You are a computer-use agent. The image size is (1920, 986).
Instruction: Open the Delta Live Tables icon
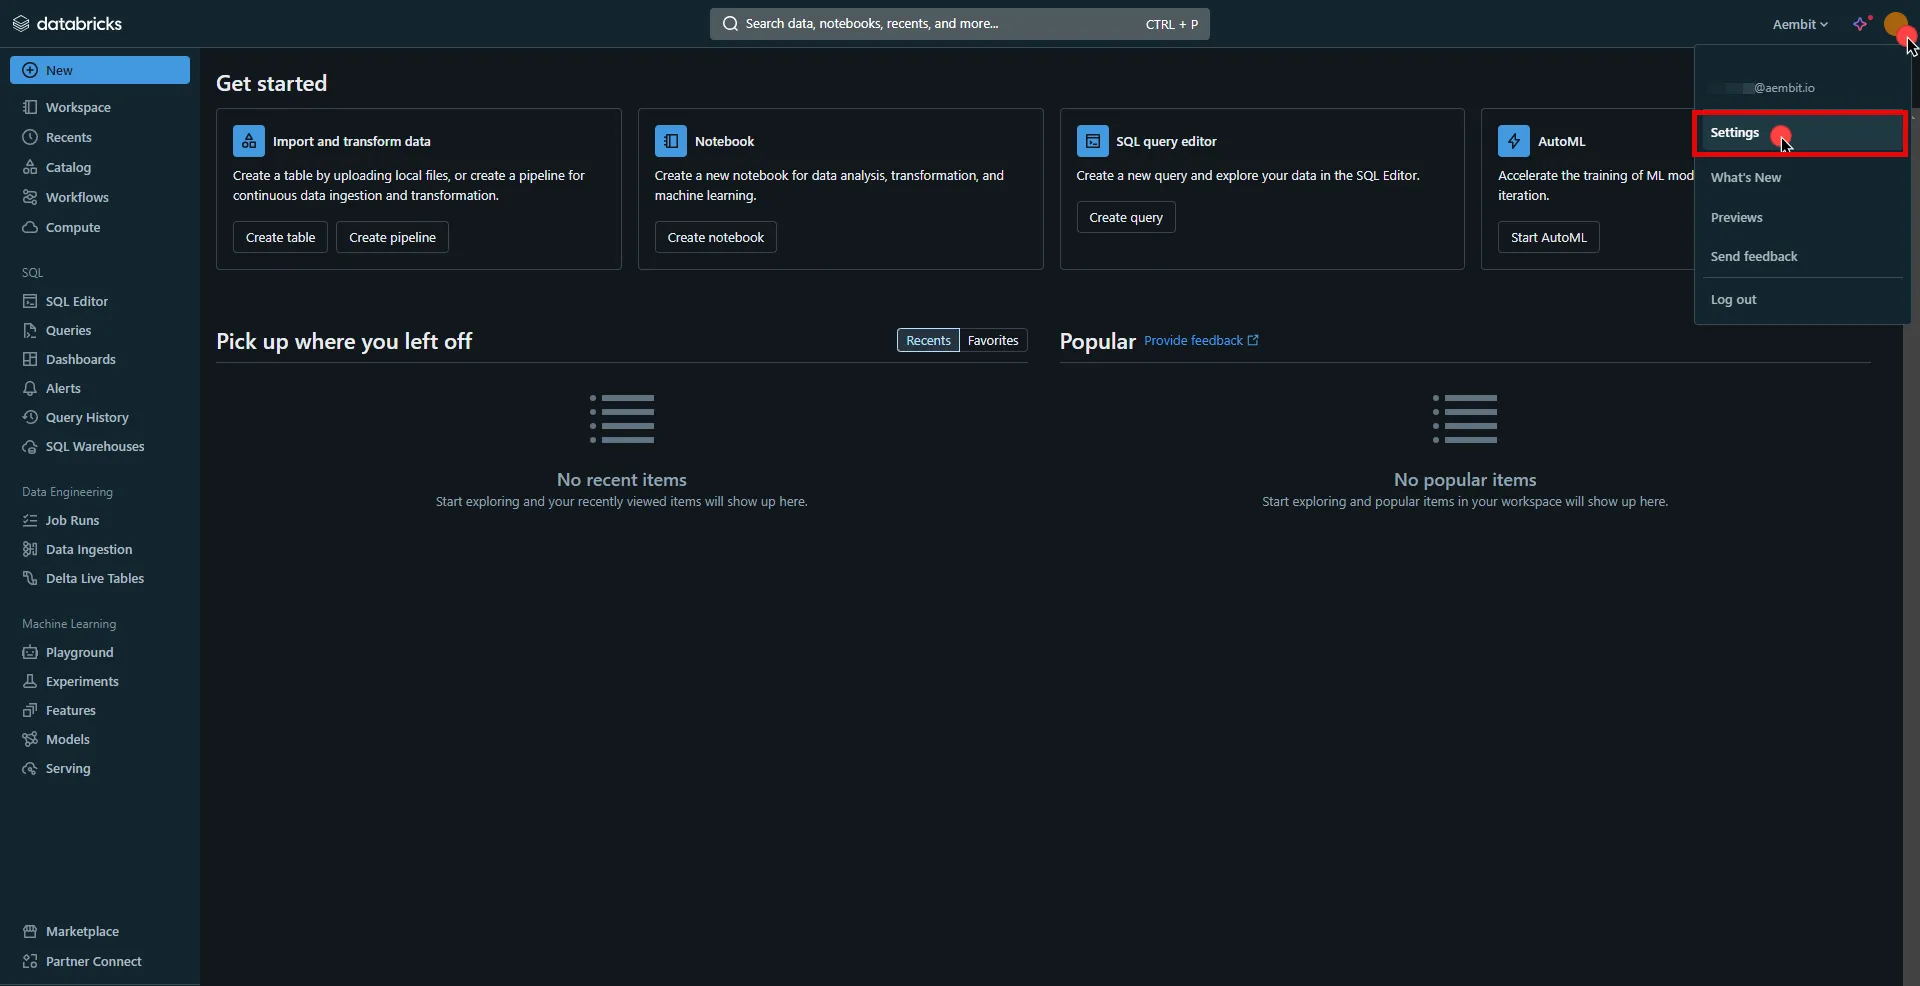[x=30, y=578]
